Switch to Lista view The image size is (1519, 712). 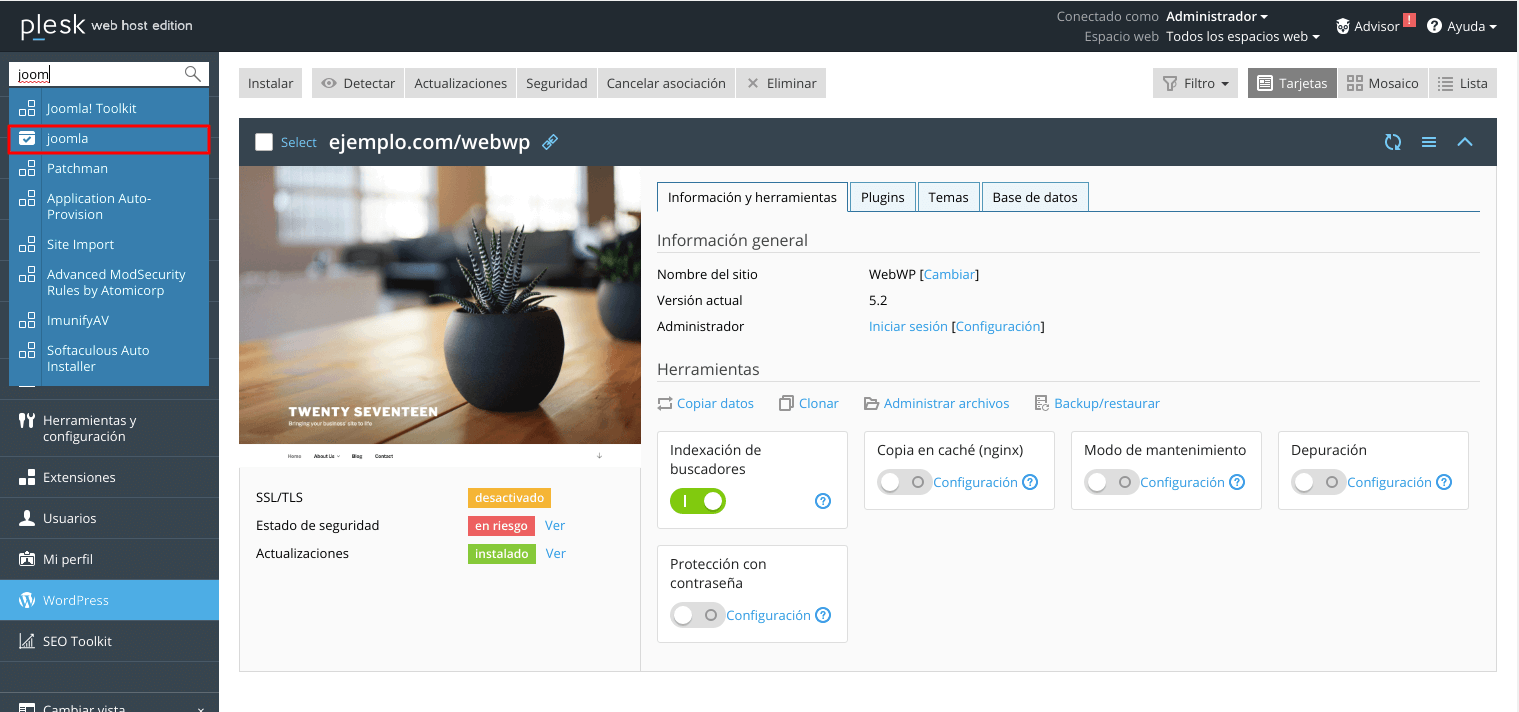pyautogui.click(x=1463, y=83)
